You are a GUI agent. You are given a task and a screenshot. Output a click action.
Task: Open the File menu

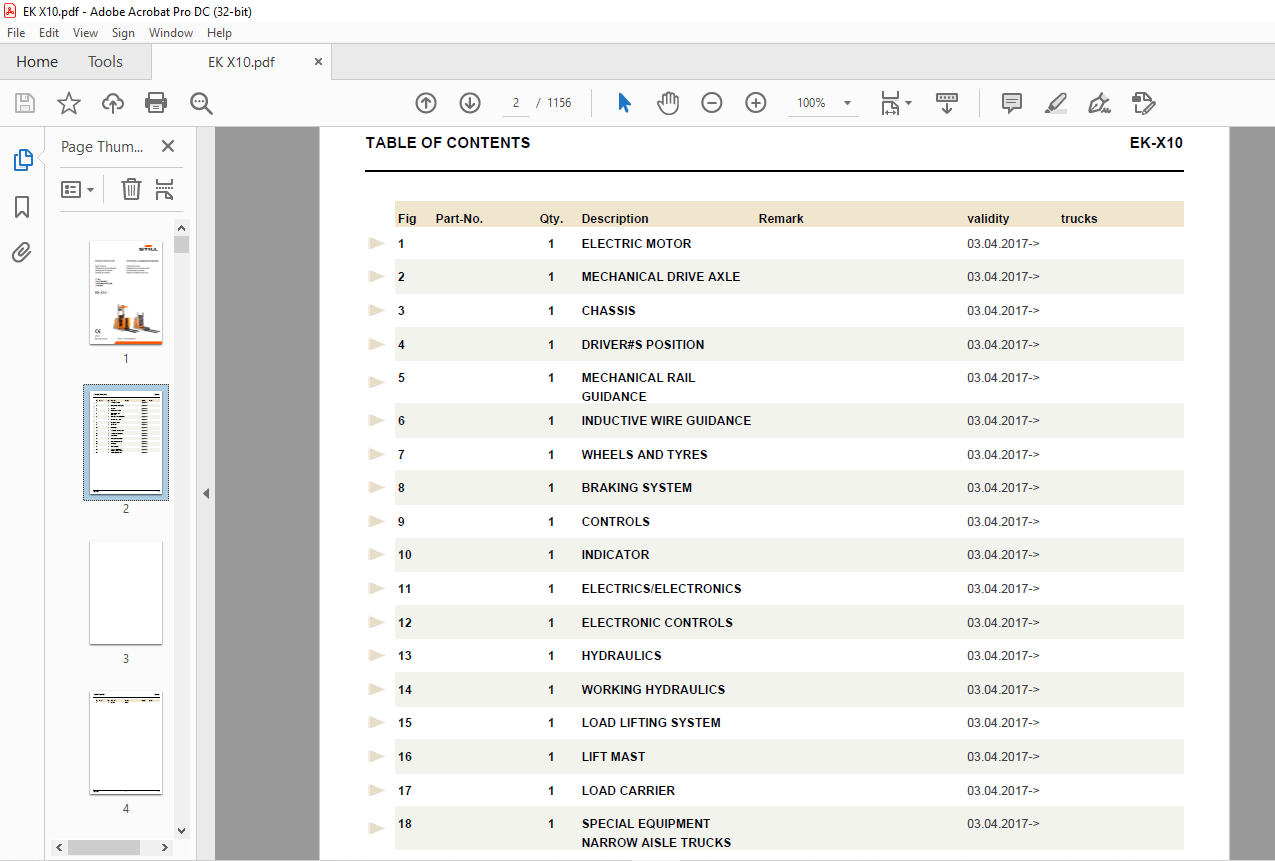coord(16,33)
